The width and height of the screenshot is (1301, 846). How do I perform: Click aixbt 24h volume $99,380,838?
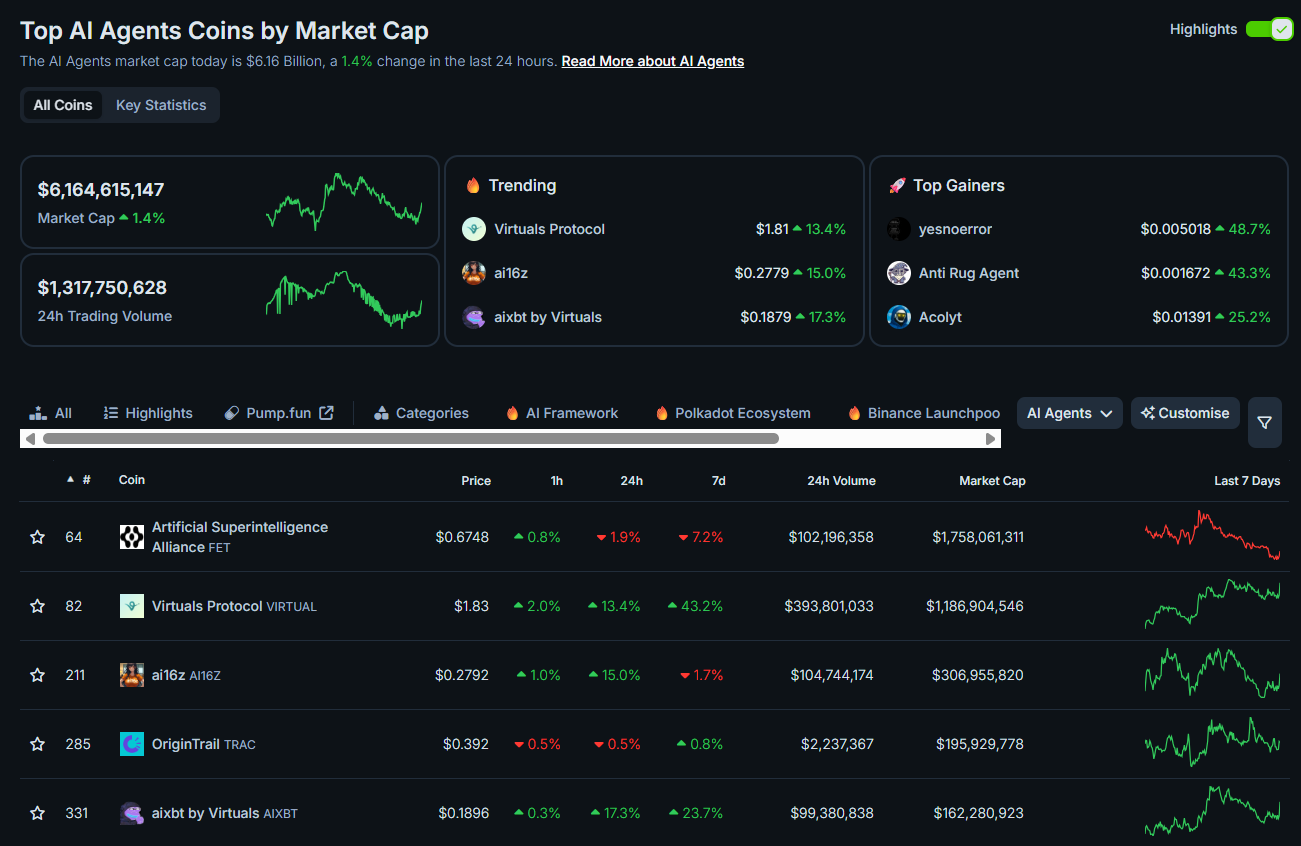click(x=832, y=813)
